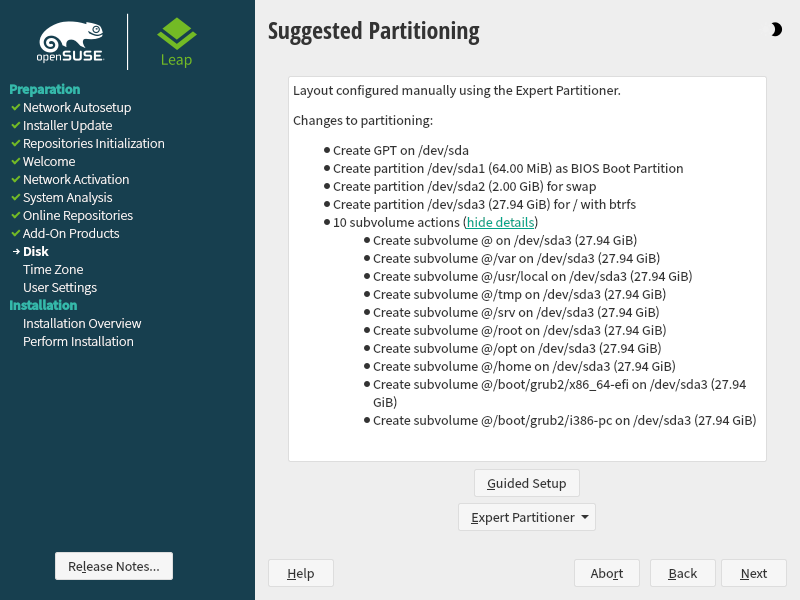Viewport: 800px width, 600px height.
Task: Click the checkmark beside System Analysis
Action: coord(15,197)
